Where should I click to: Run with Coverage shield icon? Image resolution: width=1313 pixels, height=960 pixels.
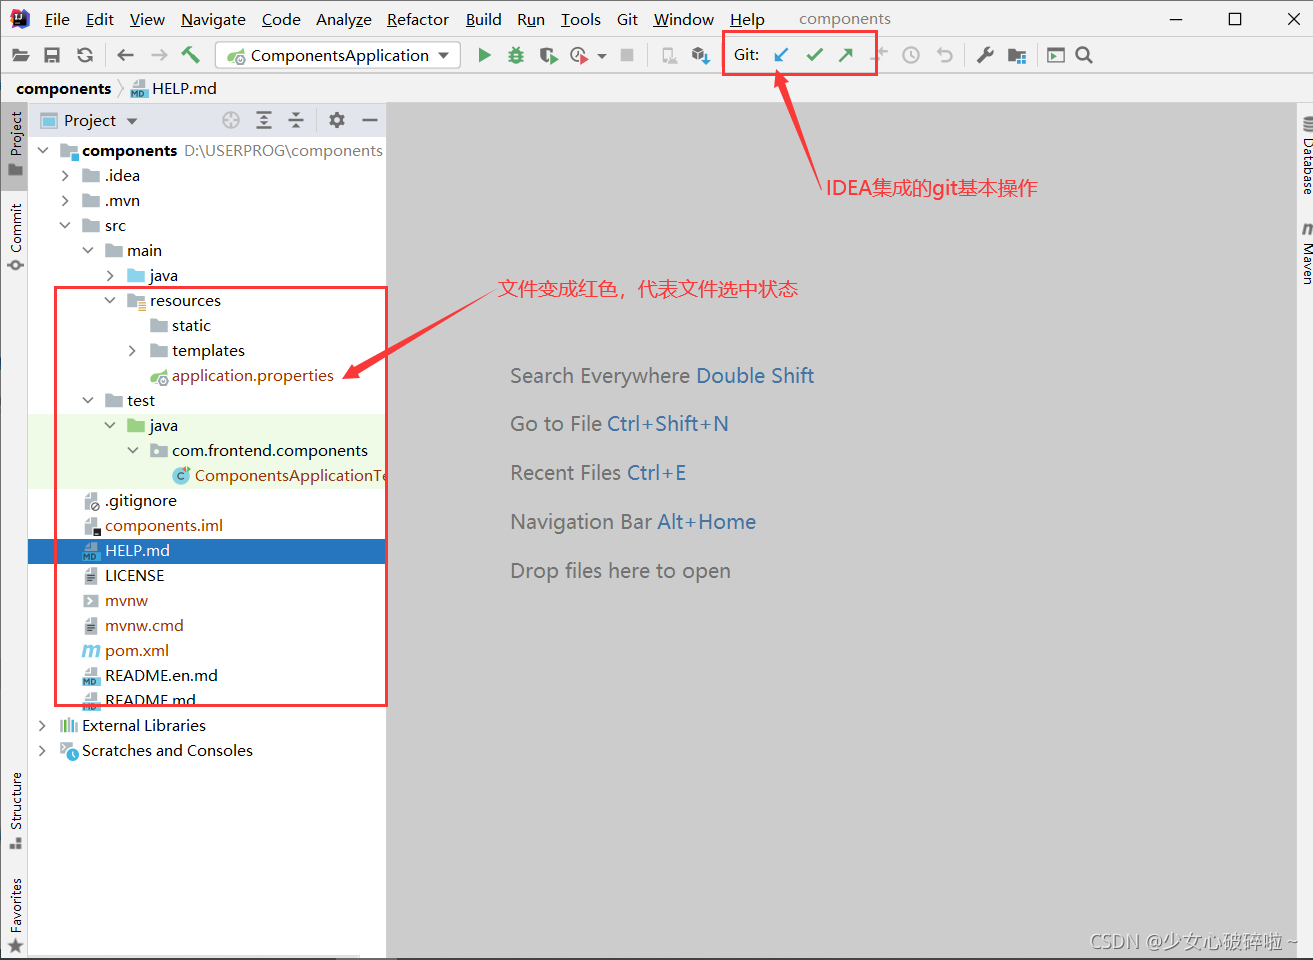(548, 55)
